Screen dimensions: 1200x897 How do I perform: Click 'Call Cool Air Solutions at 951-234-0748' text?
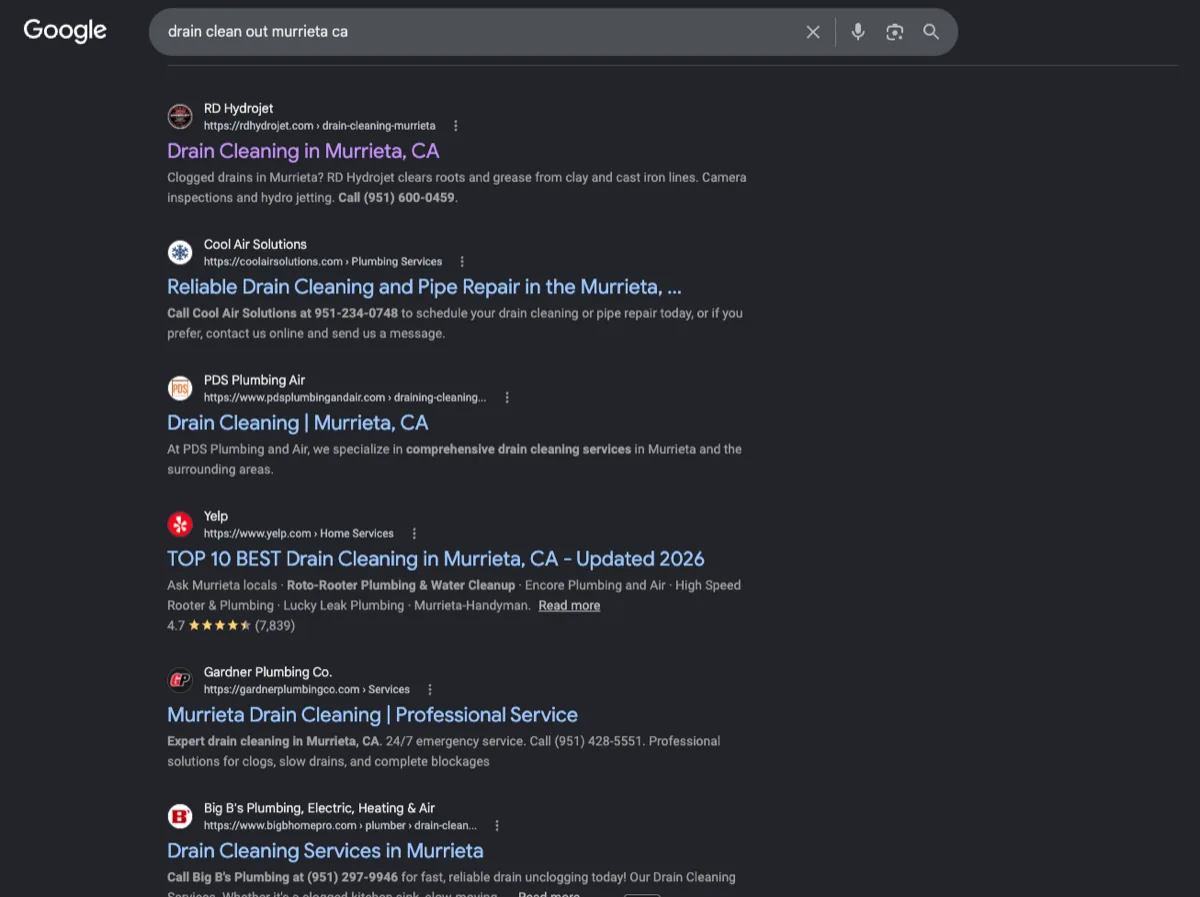[x=283, y=314]
